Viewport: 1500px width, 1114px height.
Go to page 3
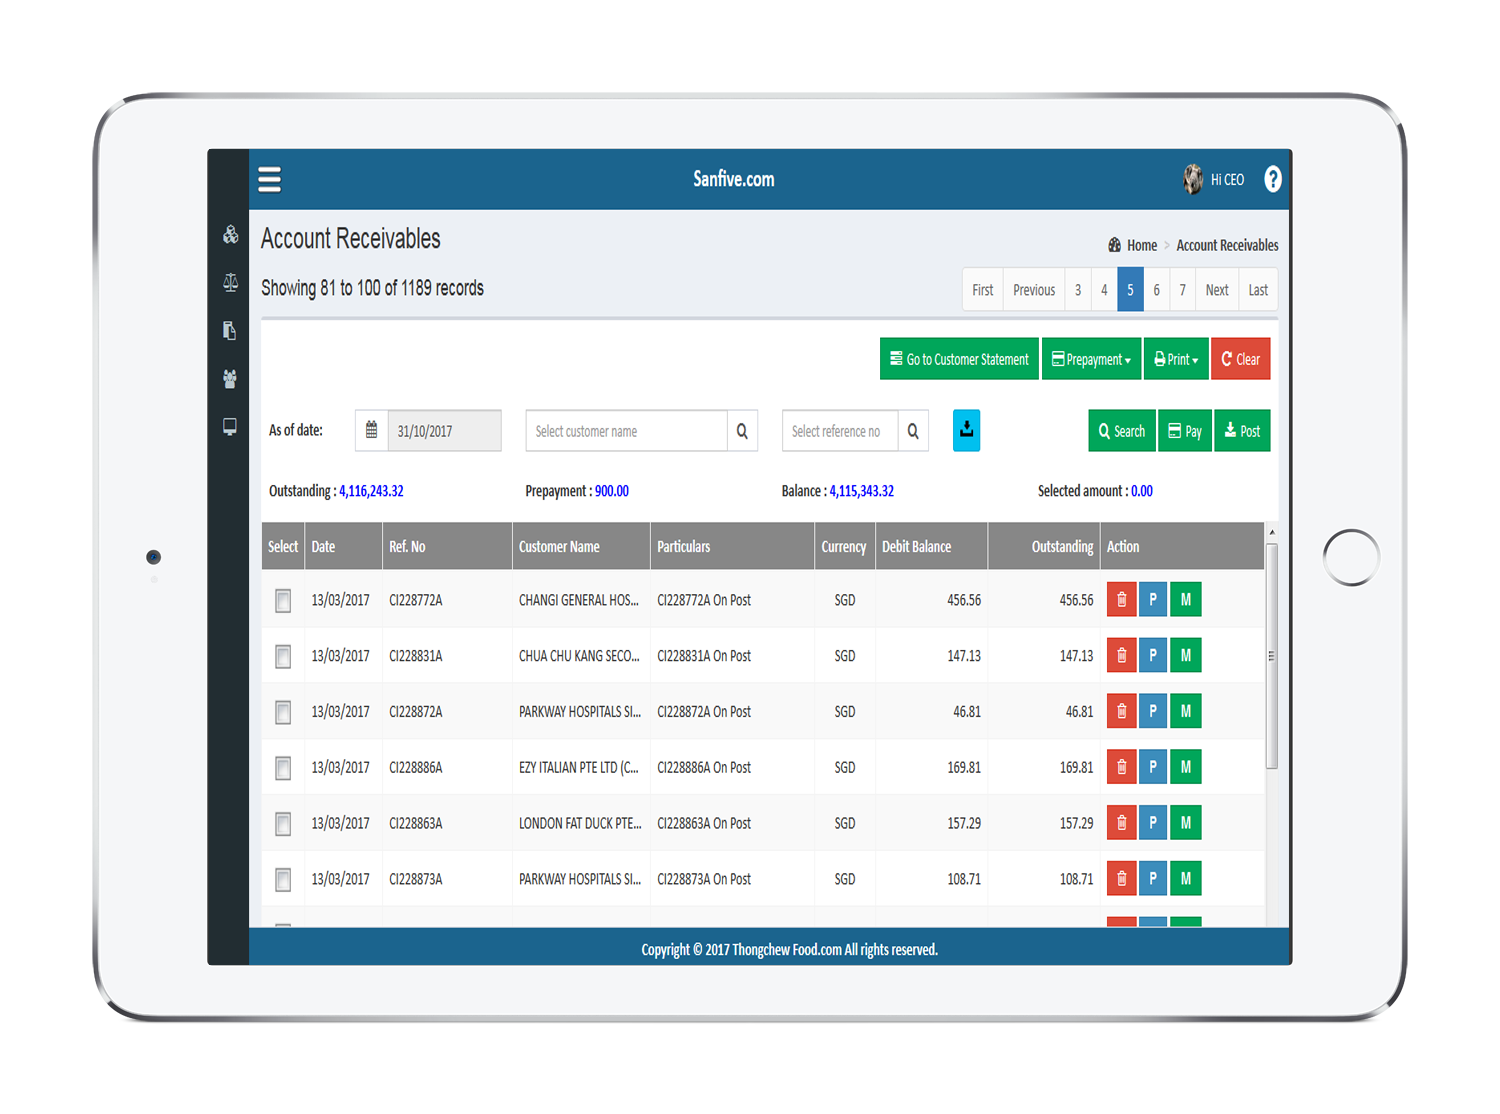pyautogui.click(x=1078, y=290)
